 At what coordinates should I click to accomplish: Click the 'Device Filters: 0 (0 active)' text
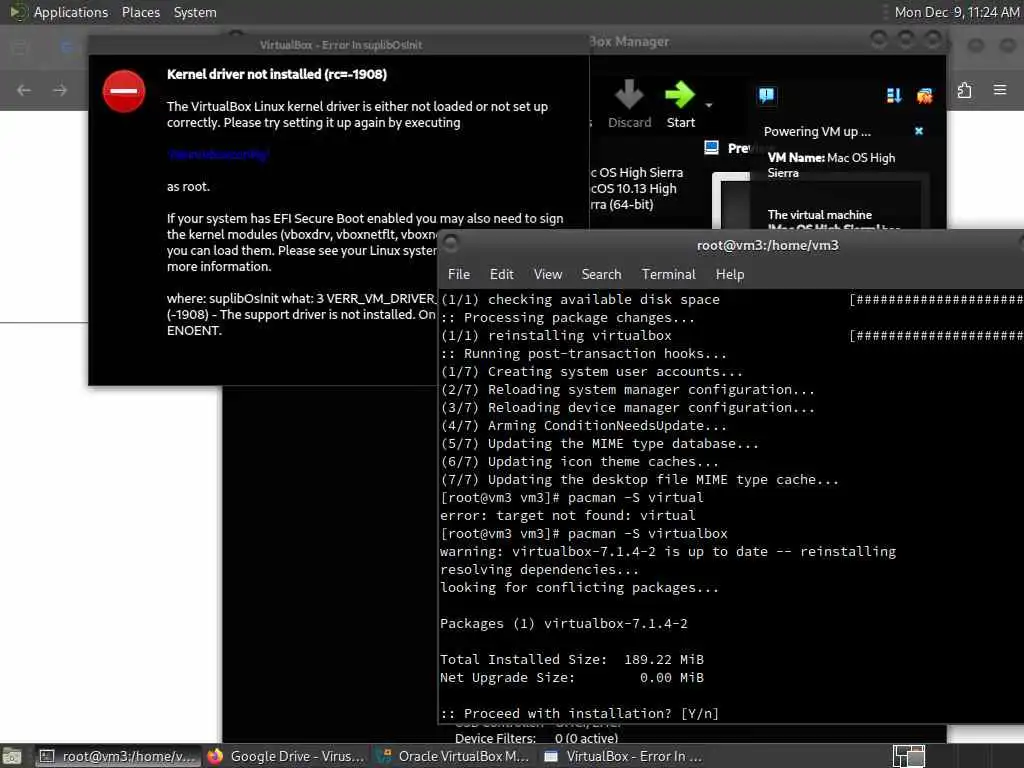coord(537,738)
